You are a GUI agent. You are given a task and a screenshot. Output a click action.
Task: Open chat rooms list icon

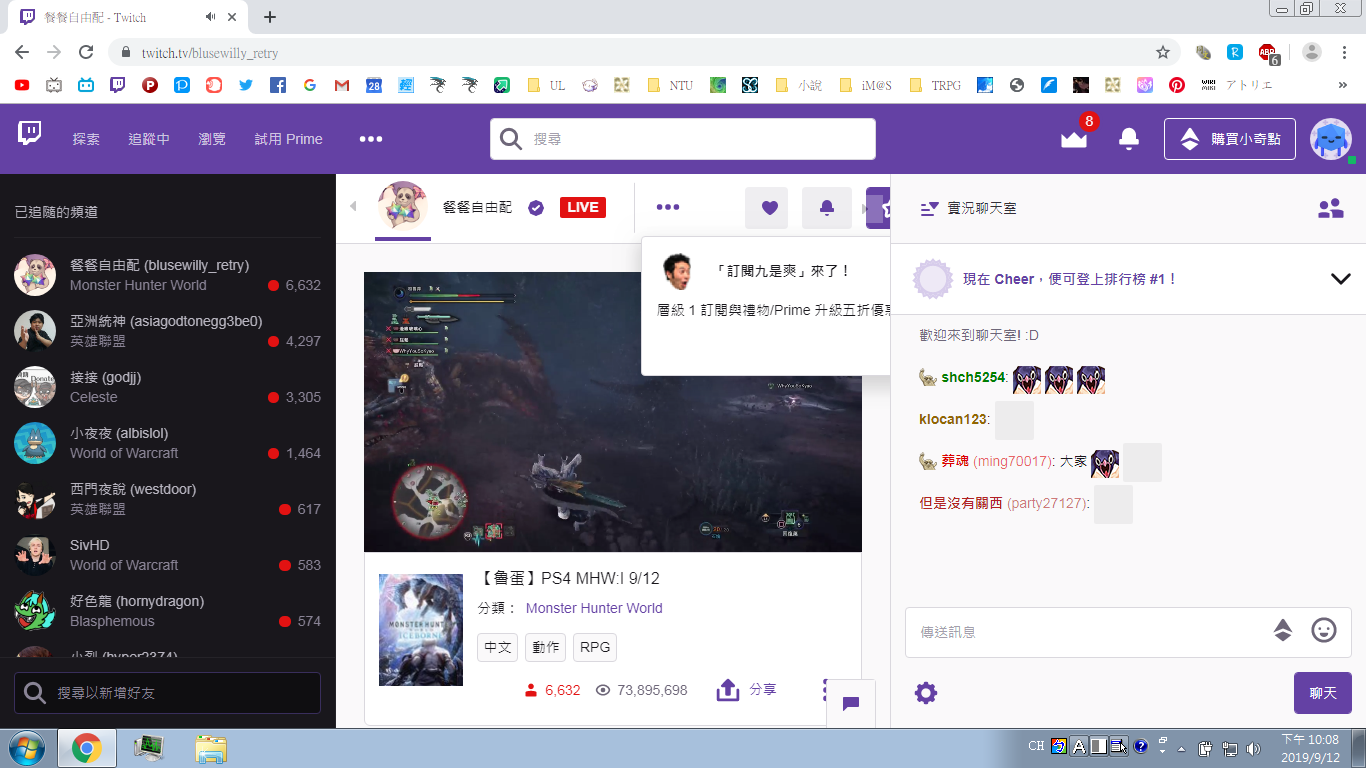pyautogui.click(x=929, y=208)
